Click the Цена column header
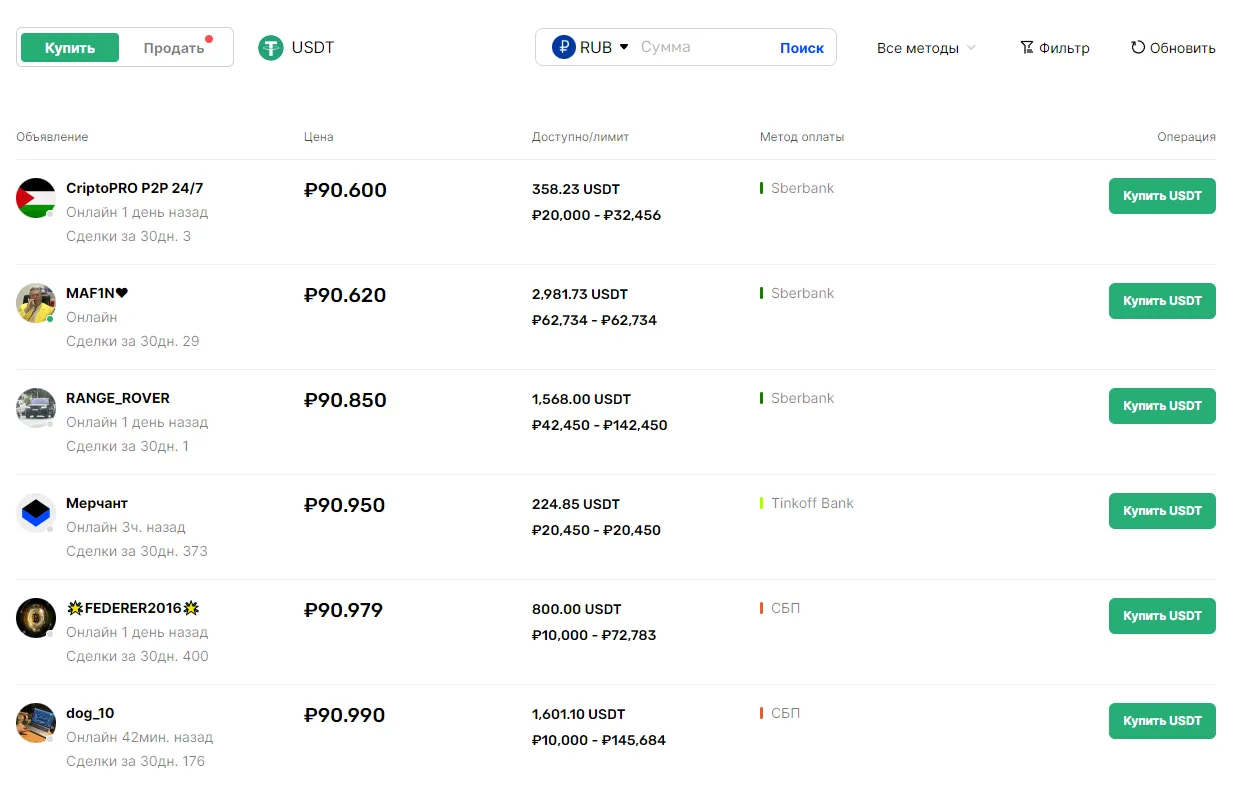 coord(319,137)
